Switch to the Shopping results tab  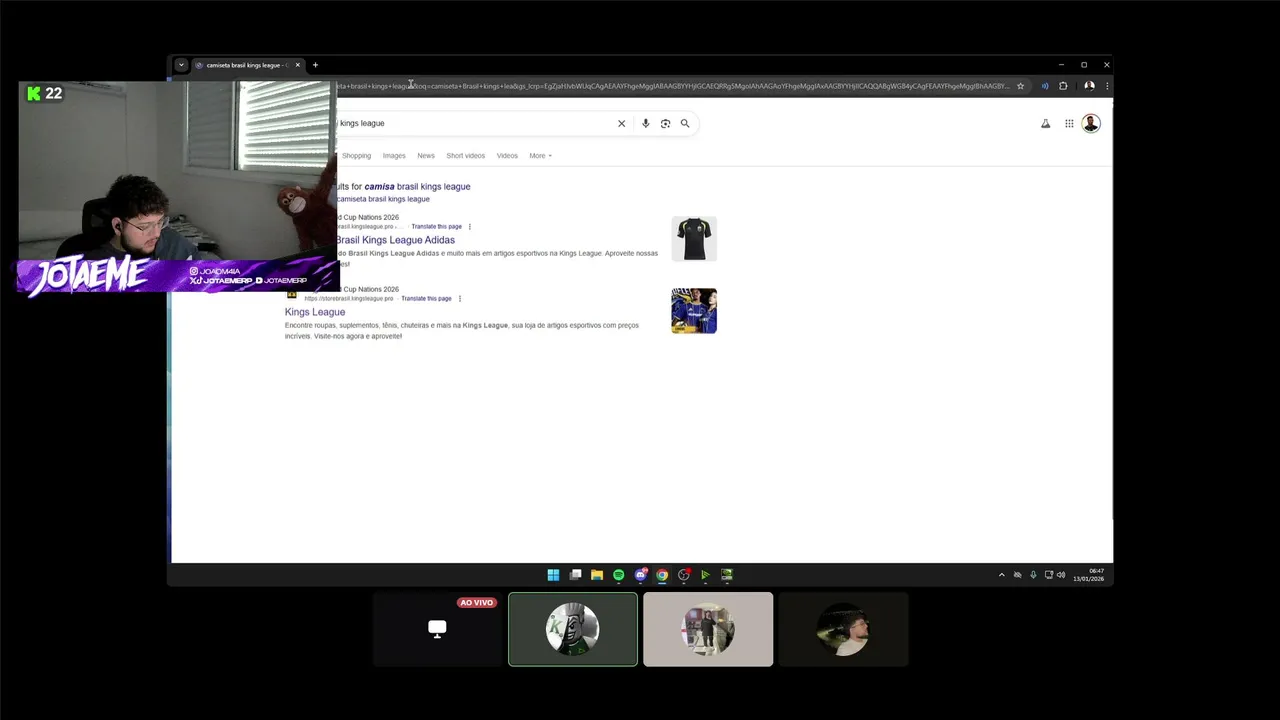[356, 156]
